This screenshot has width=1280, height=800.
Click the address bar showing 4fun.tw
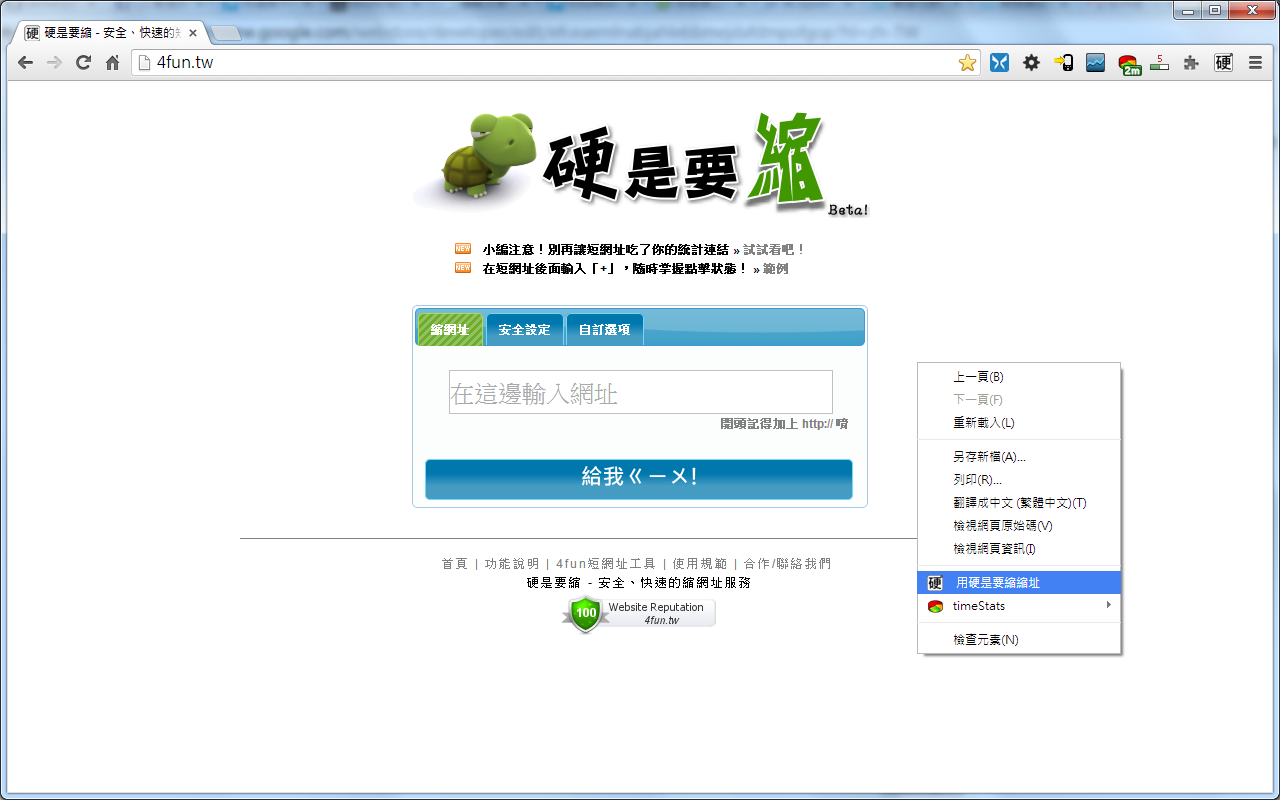(x=556, y=63)
